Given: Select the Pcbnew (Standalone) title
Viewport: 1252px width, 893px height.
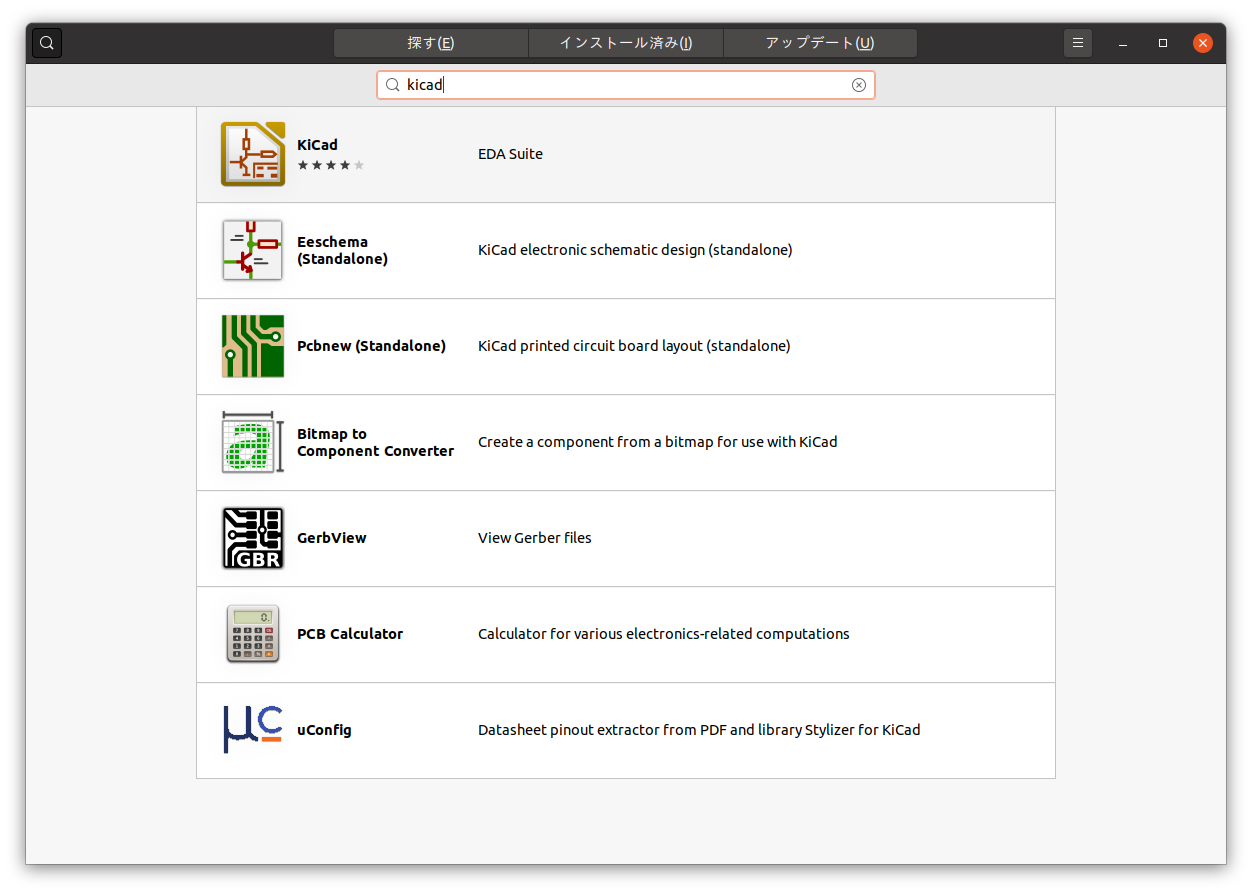Looking at the screenshot, I should point(371,346).
